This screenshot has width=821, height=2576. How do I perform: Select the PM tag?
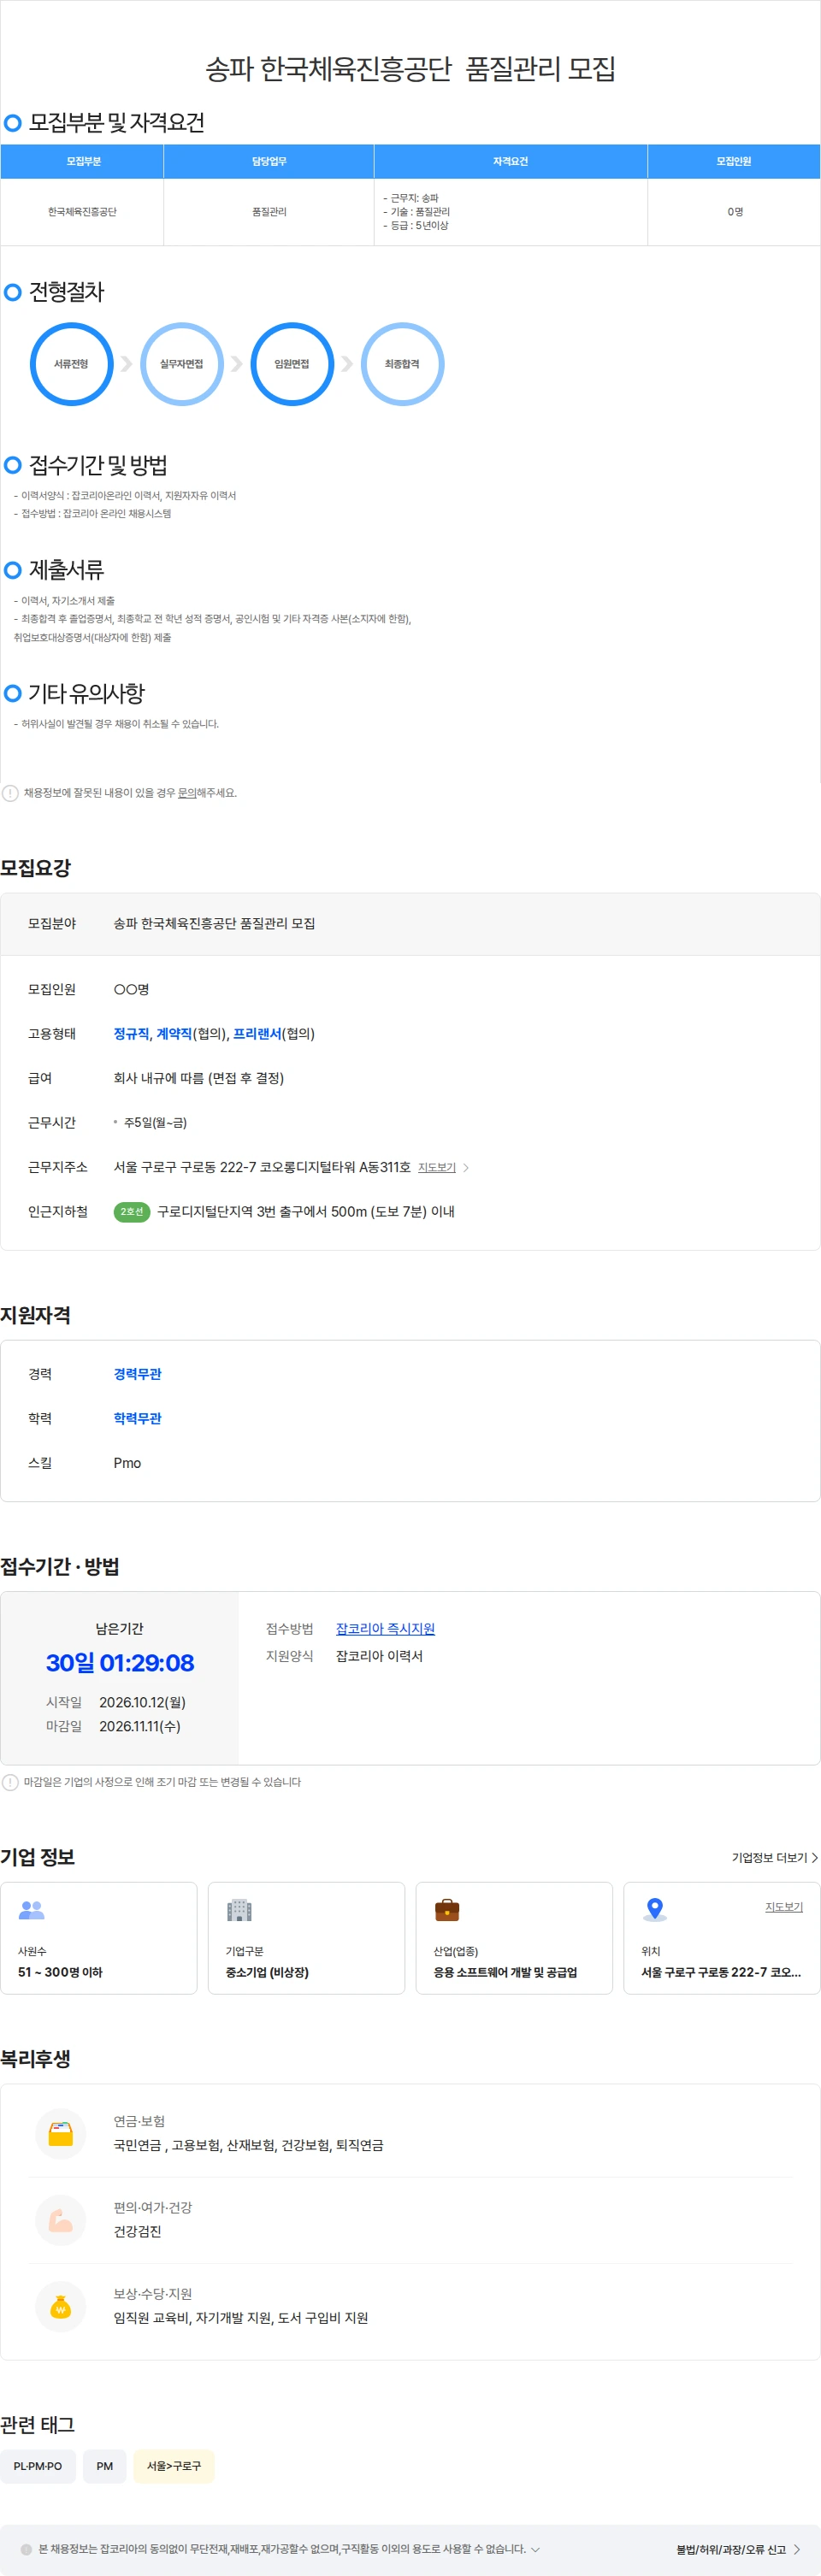pyautogui.click(x=105, y=2466)
